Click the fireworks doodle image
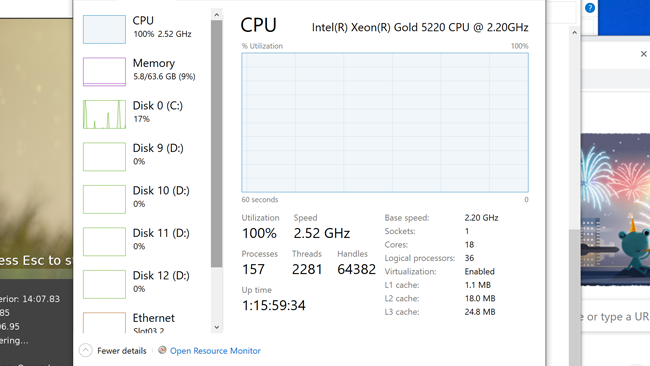 [615, 209]
